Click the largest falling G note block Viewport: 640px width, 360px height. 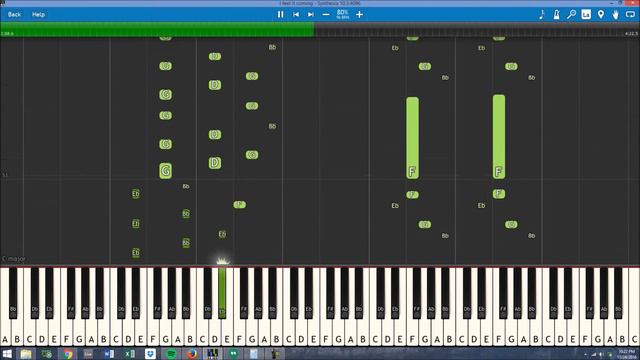[x=165, y=171]
